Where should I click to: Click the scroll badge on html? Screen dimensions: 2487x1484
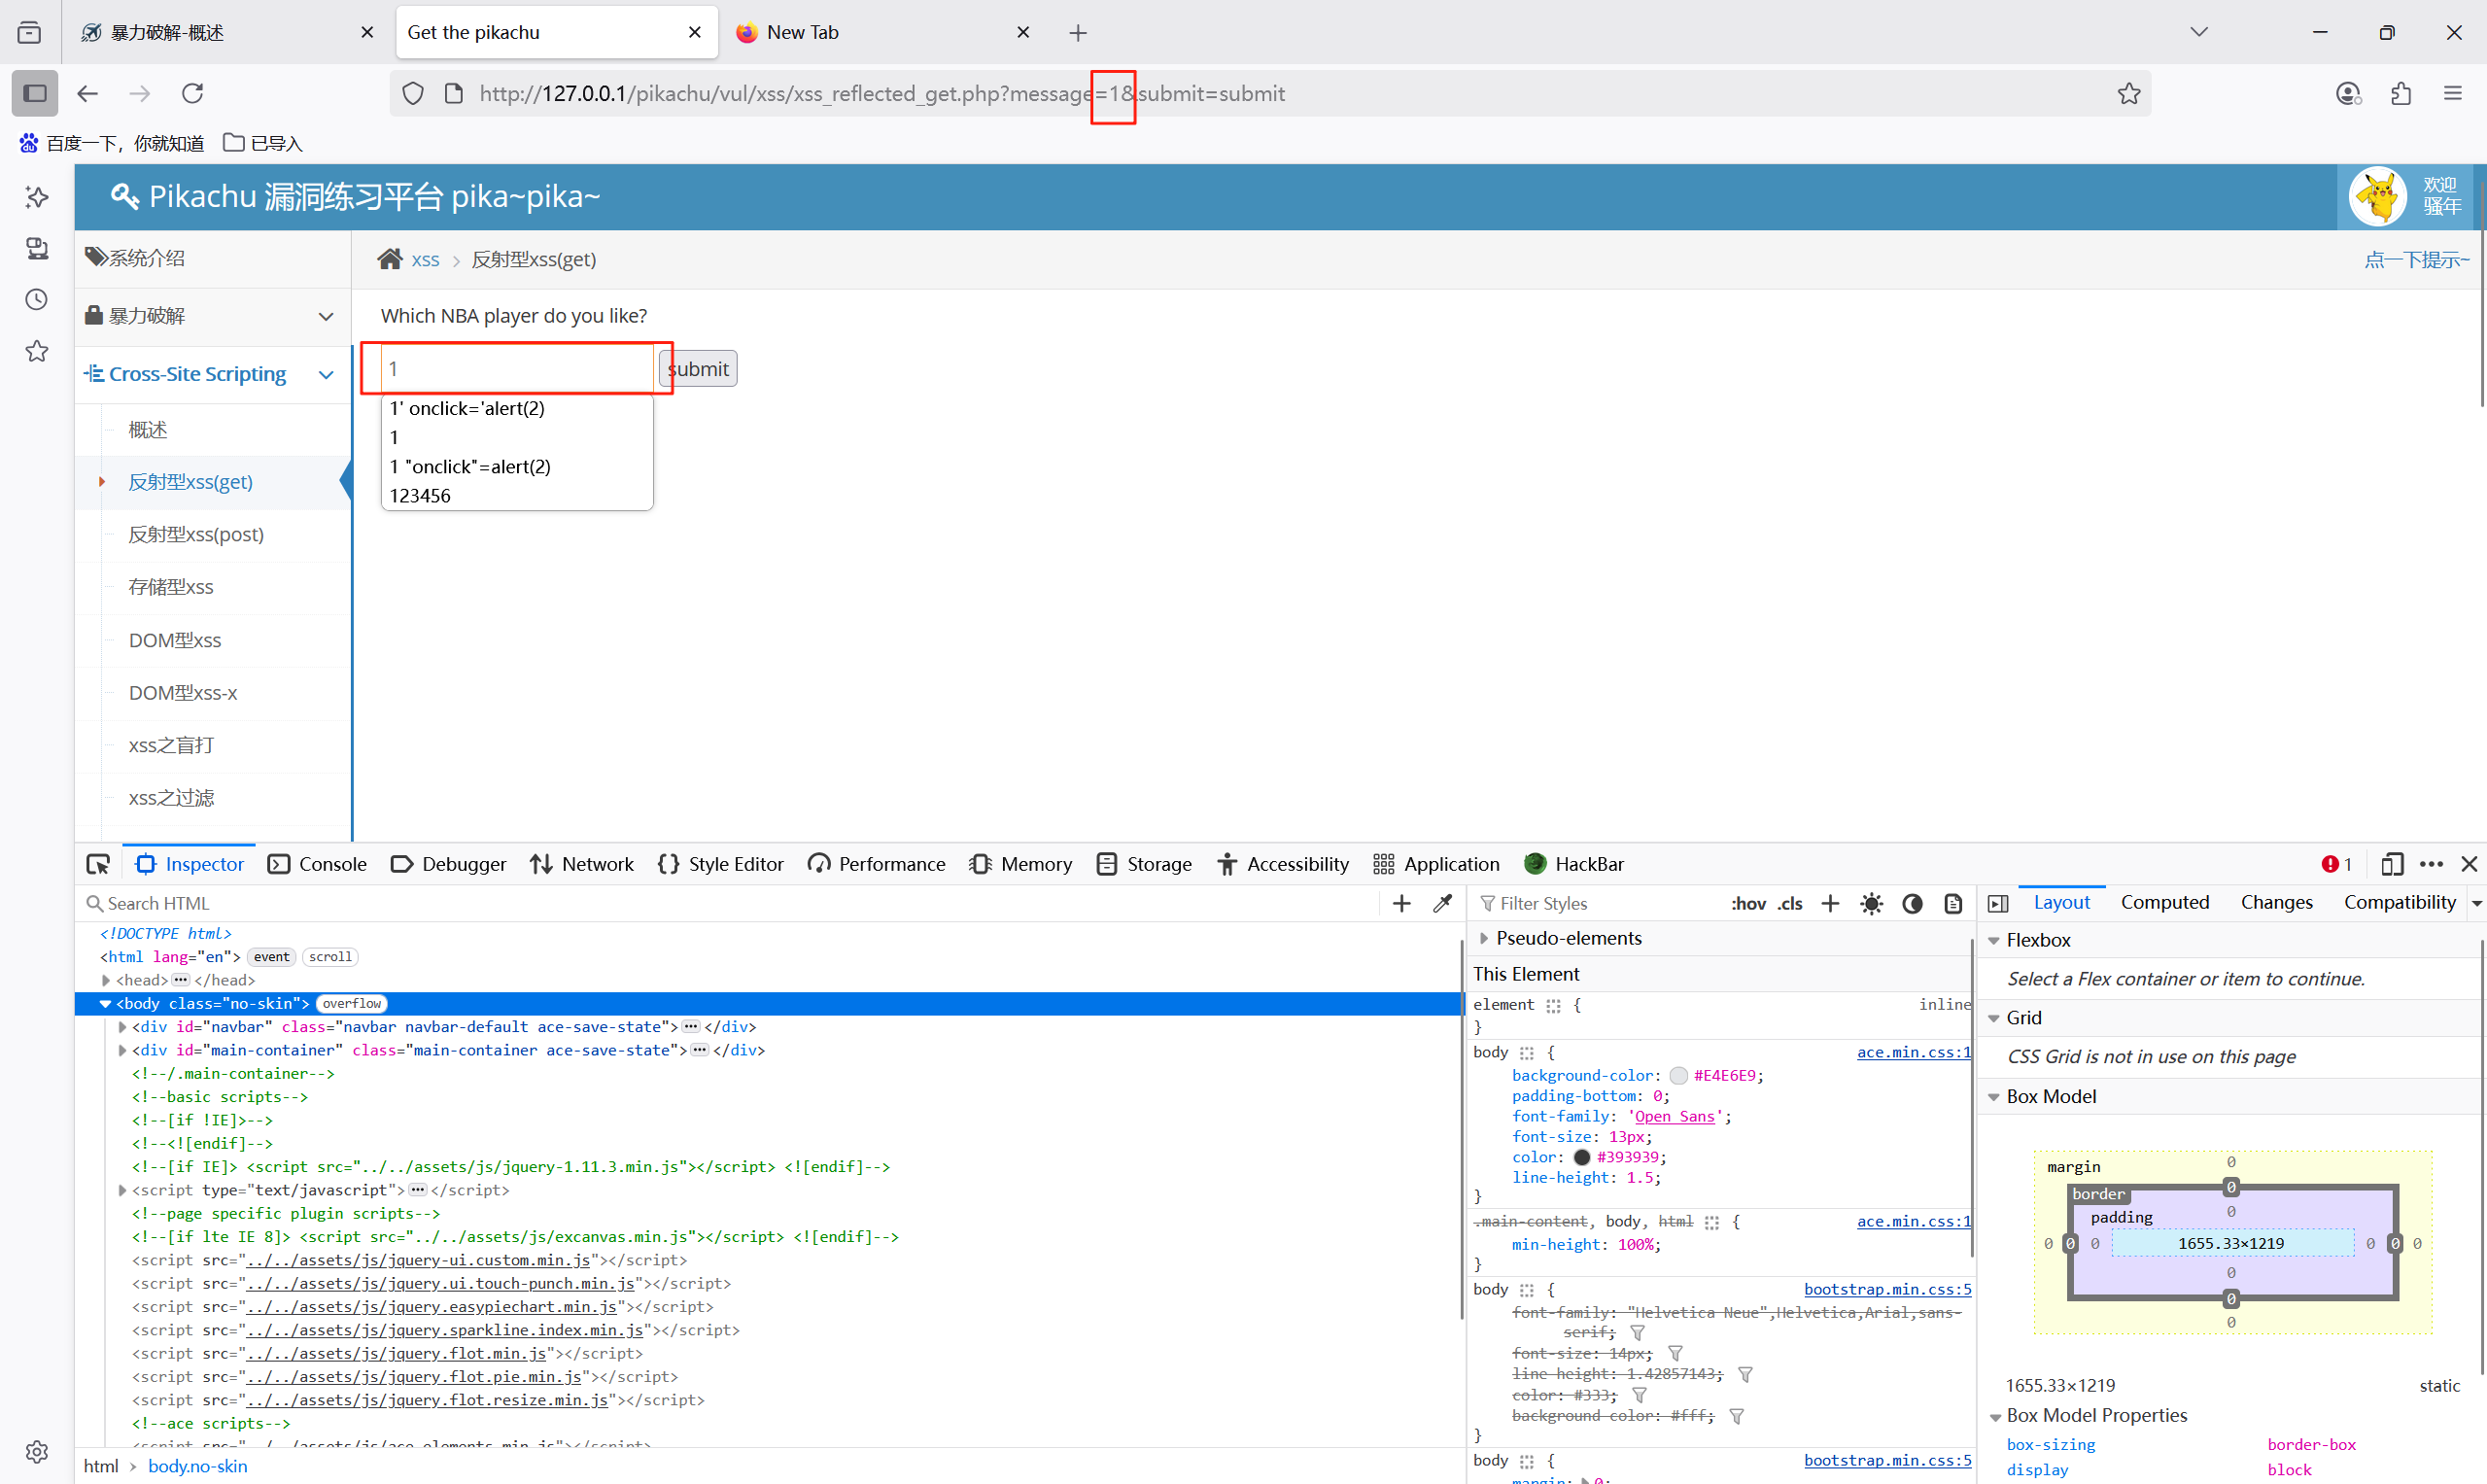[x=330, y=957]
